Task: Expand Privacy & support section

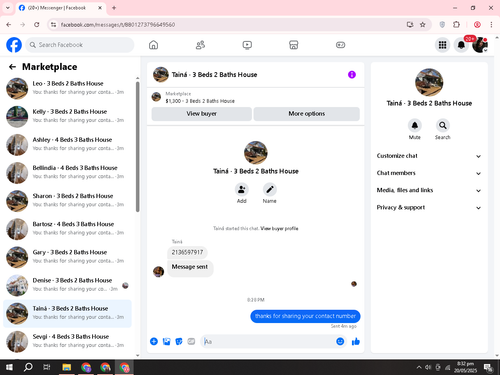Action: coord(429,207)
